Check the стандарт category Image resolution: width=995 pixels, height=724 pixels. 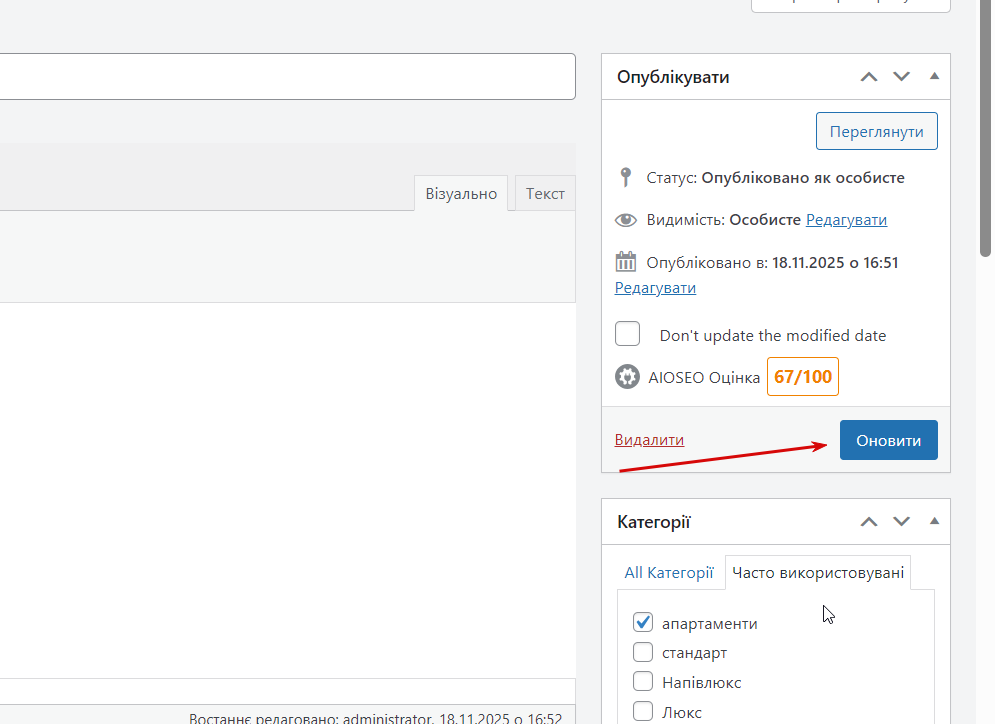coord(643,653)
